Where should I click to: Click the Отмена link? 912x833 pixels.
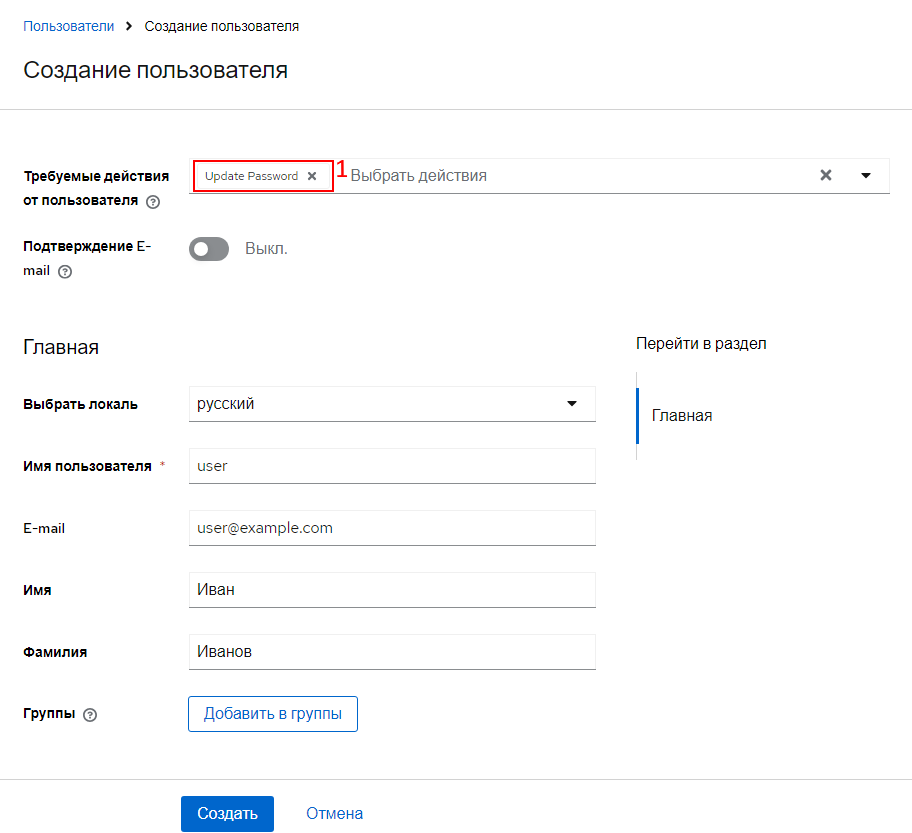334,814
